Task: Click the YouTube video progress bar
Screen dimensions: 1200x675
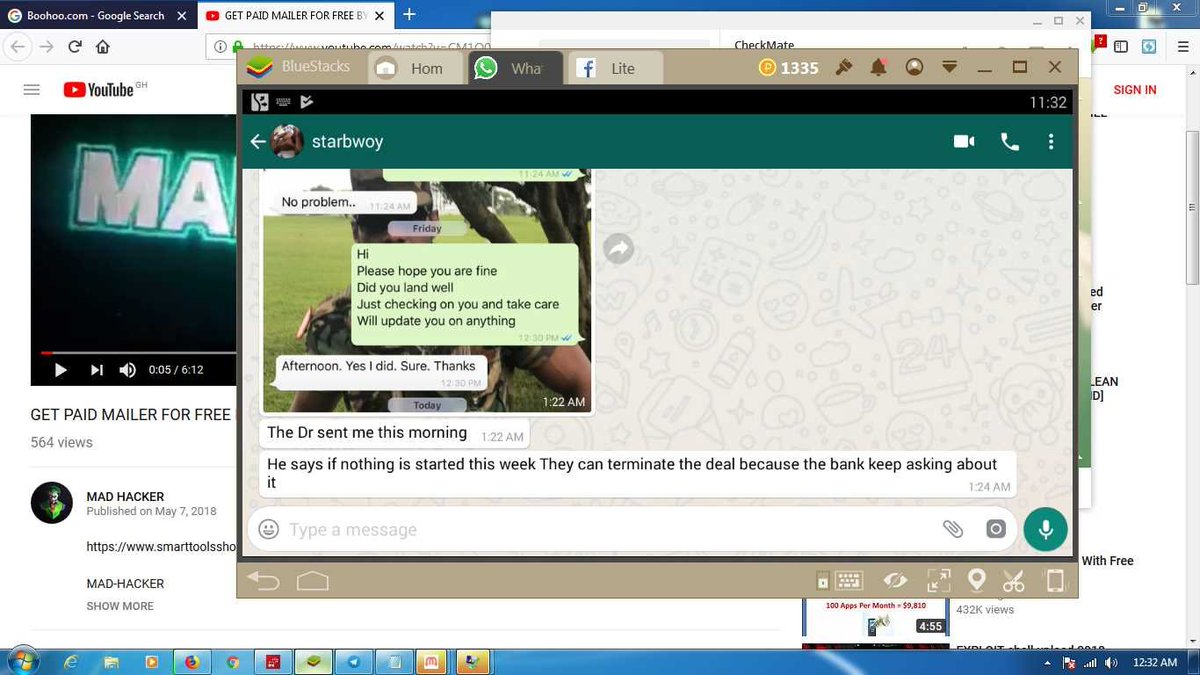Action: pyautogui.click(x=135, y=353)
